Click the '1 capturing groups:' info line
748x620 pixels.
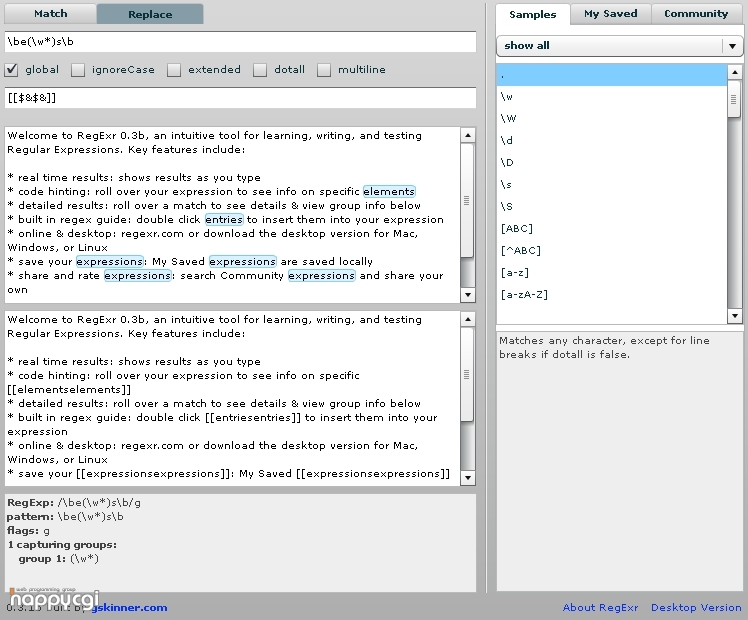[62, 545]
